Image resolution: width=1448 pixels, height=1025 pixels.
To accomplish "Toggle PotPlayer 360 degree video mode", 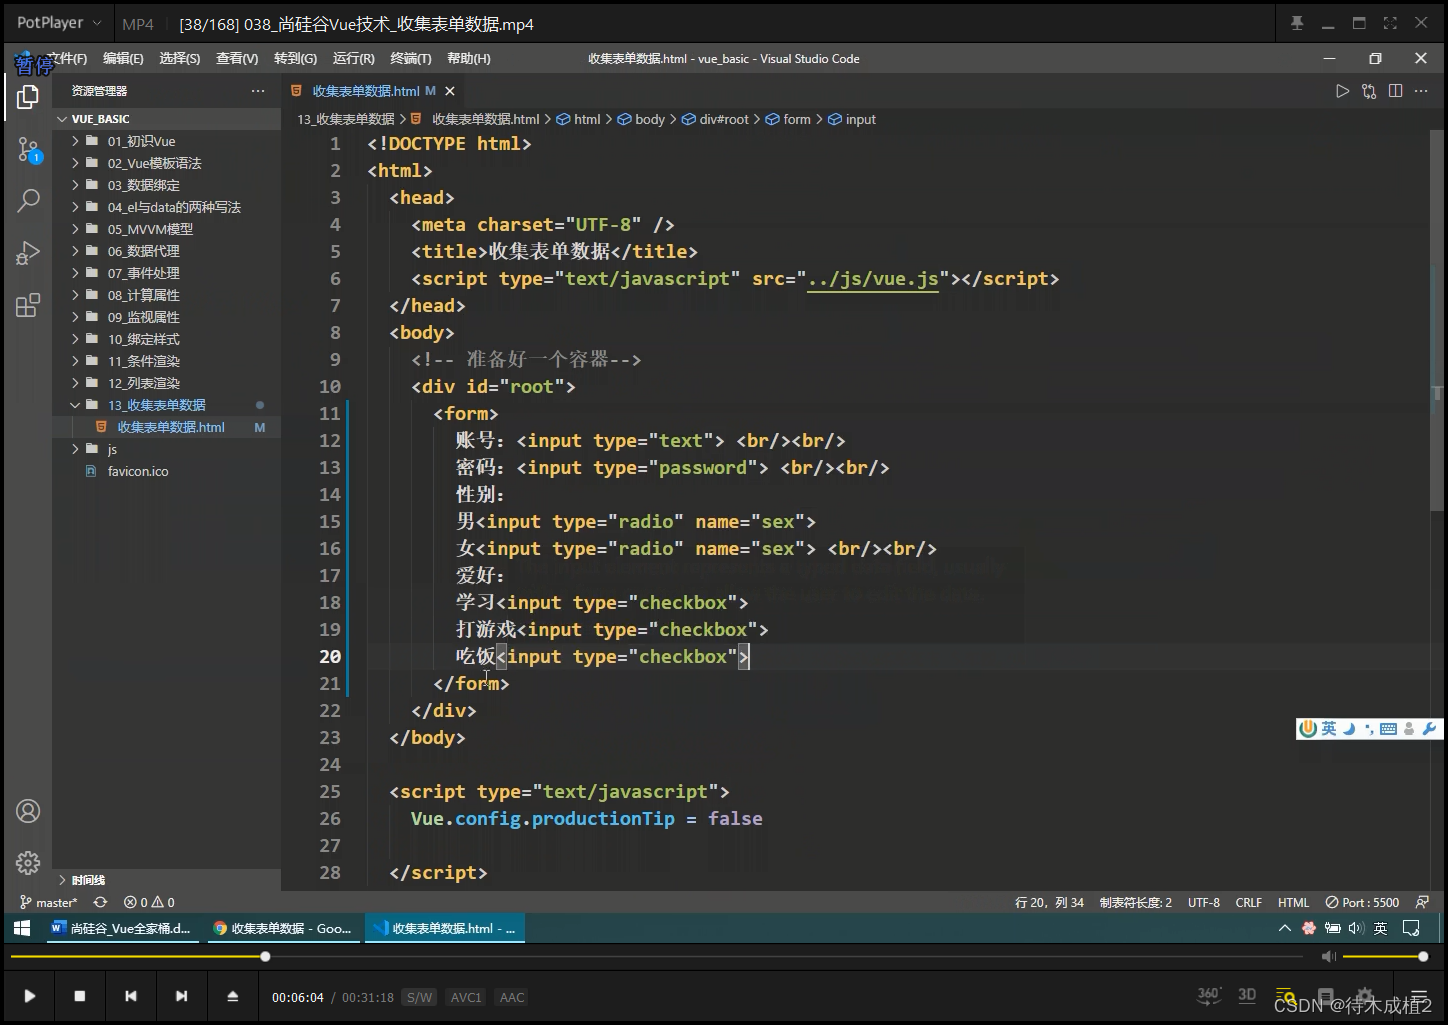I will (1209, 995).
